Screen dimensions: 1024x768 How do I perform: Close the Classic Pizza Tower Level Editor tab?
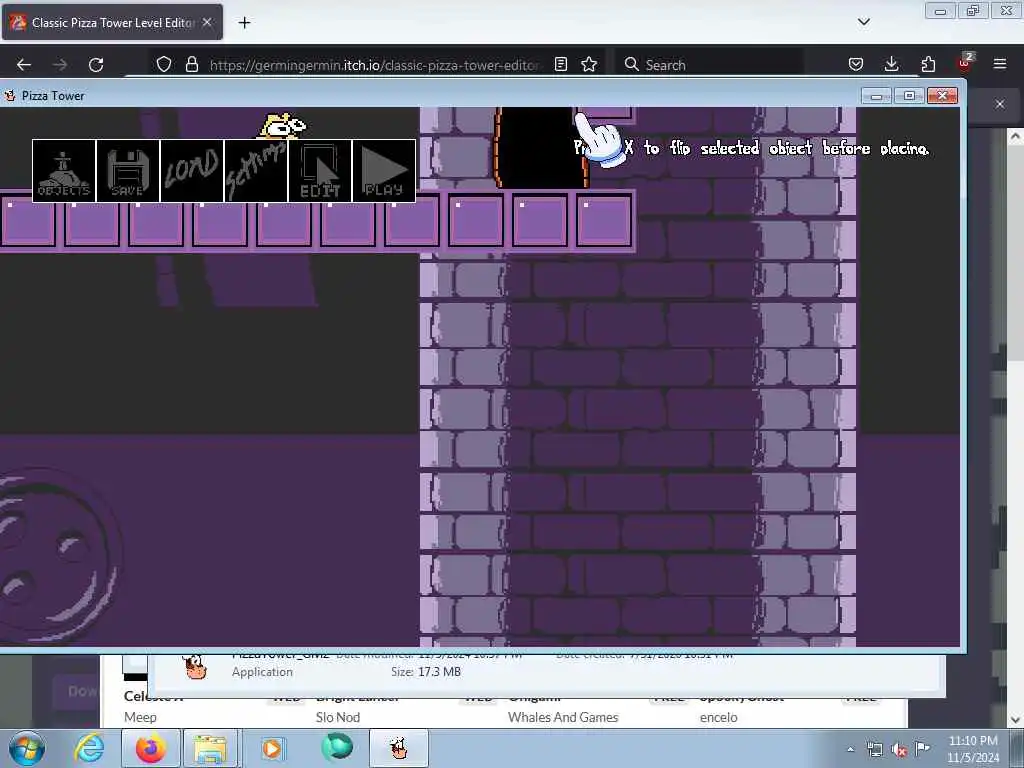point(207,22)
